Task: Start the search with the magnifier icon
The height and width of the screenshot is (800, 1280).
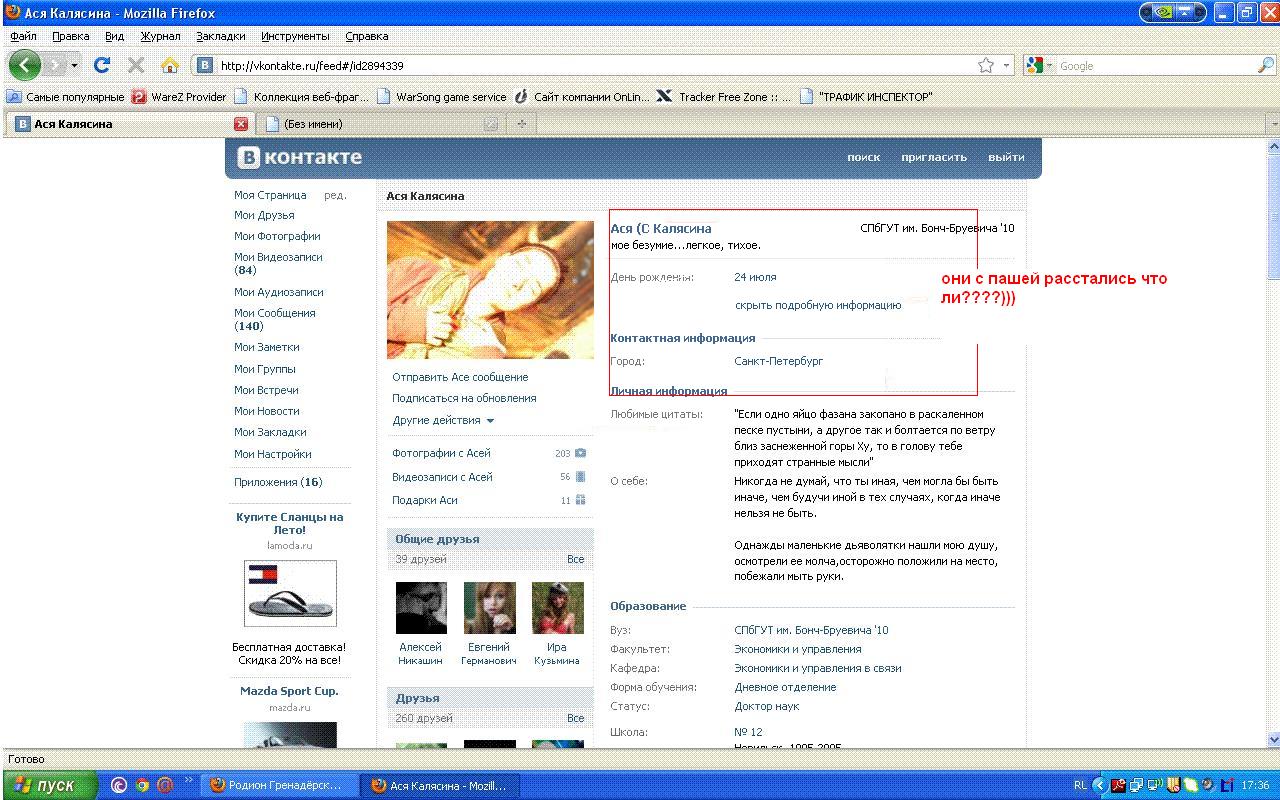Action: point(1266,65)
